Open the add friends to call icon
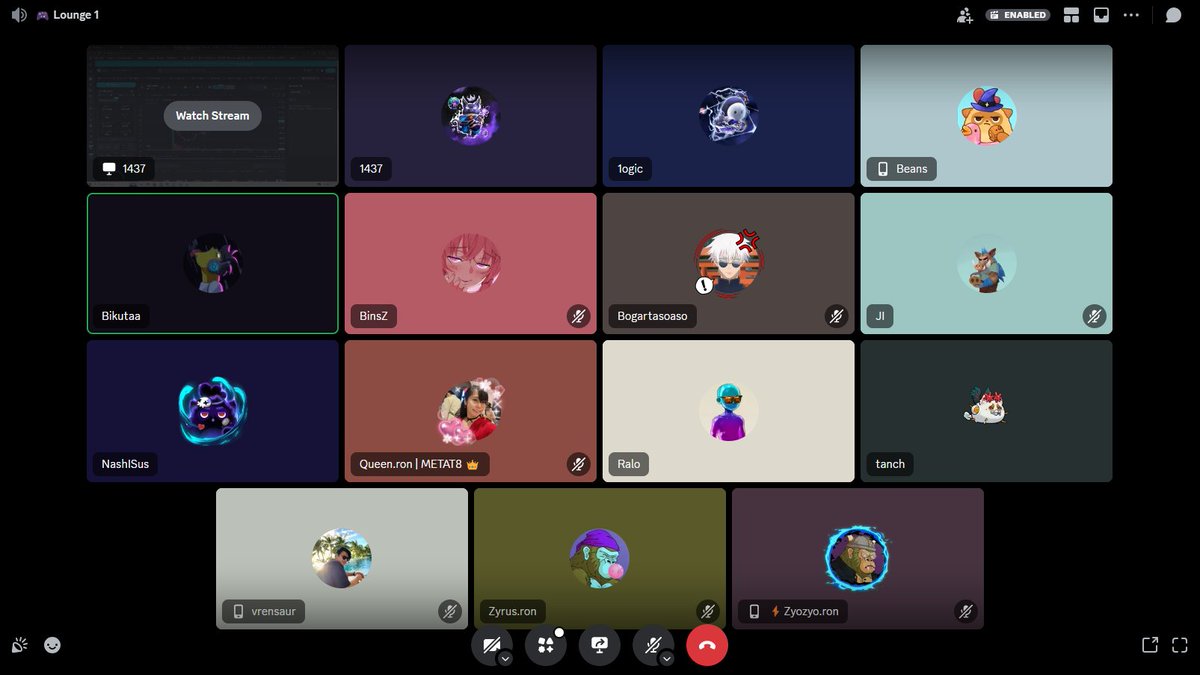The image size is (1200, 675). point(964,15)
